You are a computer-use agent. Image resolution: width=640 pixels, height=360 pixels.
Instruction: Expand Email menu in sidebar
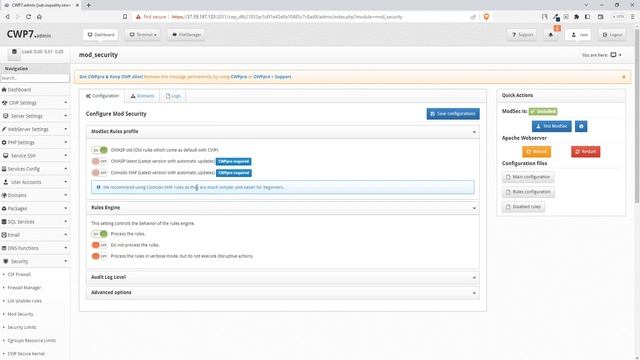35,235
